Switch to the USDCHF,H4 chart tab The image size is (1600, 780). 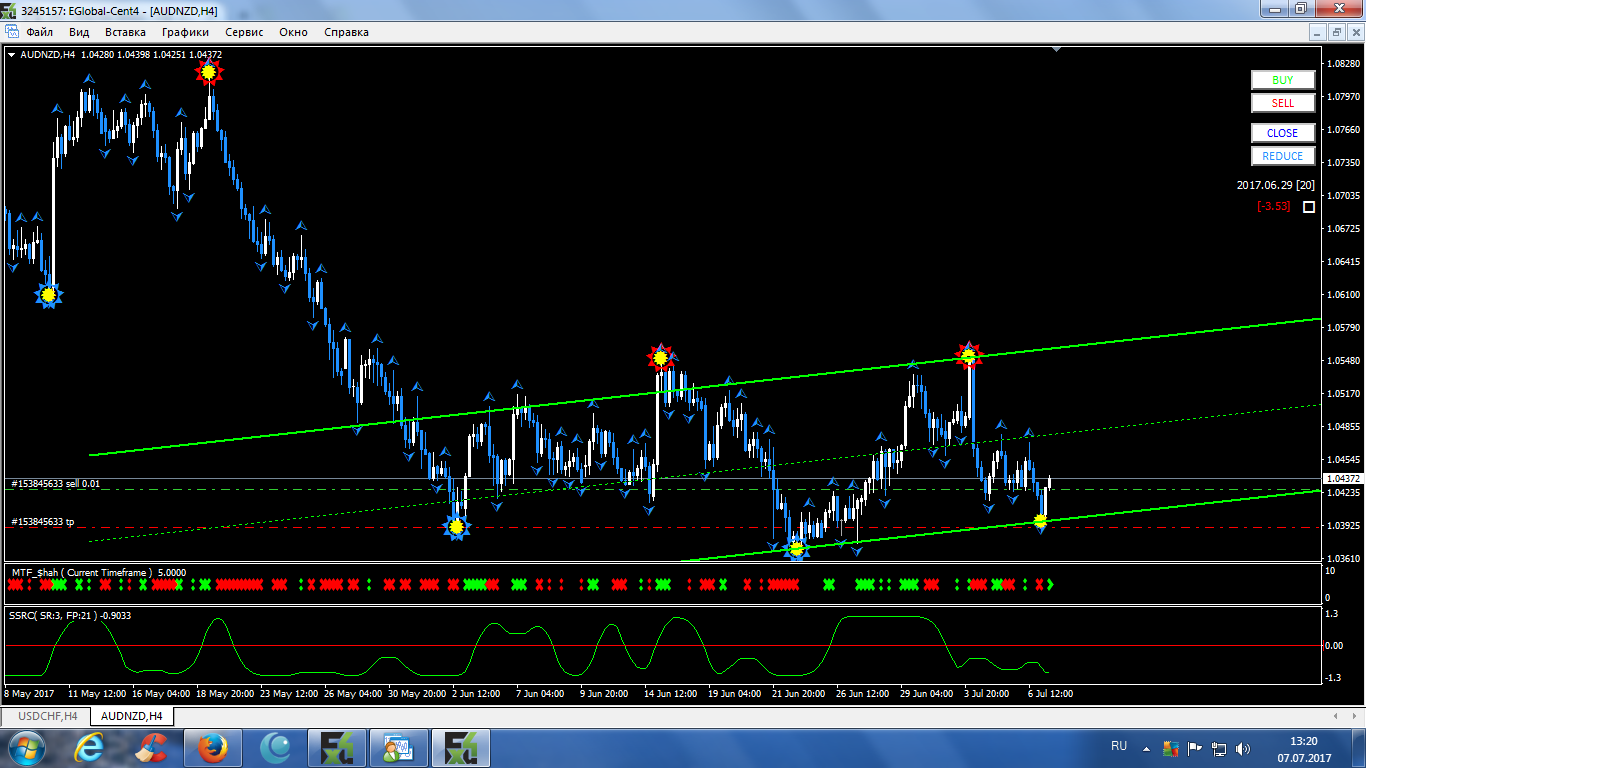47,716
